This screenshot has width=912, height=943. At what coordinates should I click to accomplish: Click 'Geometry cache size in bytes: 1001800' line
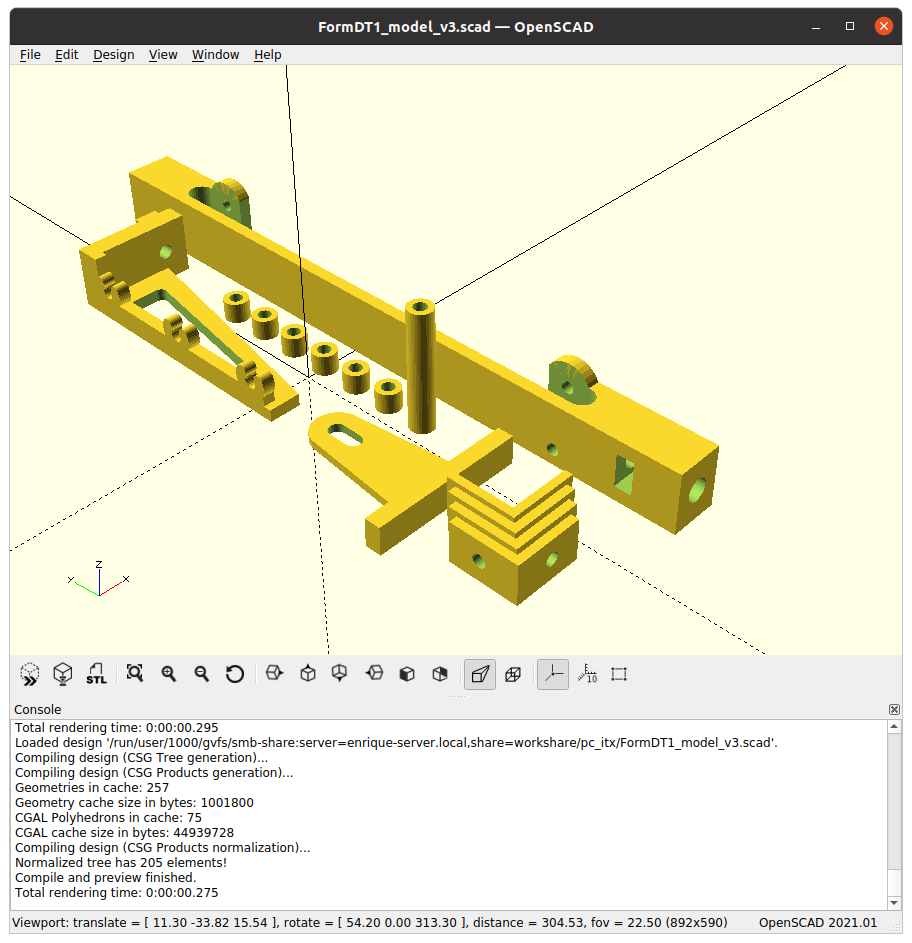tap(134, 802)
